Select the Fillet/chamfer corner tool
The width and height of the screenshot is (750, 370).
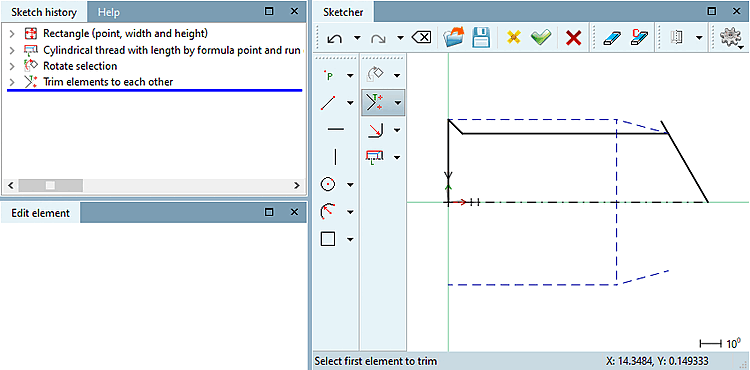(375, 130)
